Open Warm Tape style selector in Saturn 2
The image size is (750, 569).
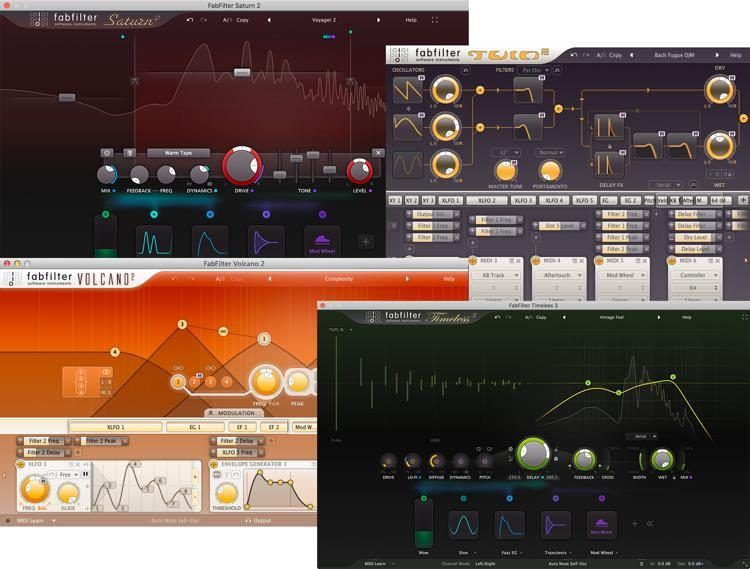[178, 153]
